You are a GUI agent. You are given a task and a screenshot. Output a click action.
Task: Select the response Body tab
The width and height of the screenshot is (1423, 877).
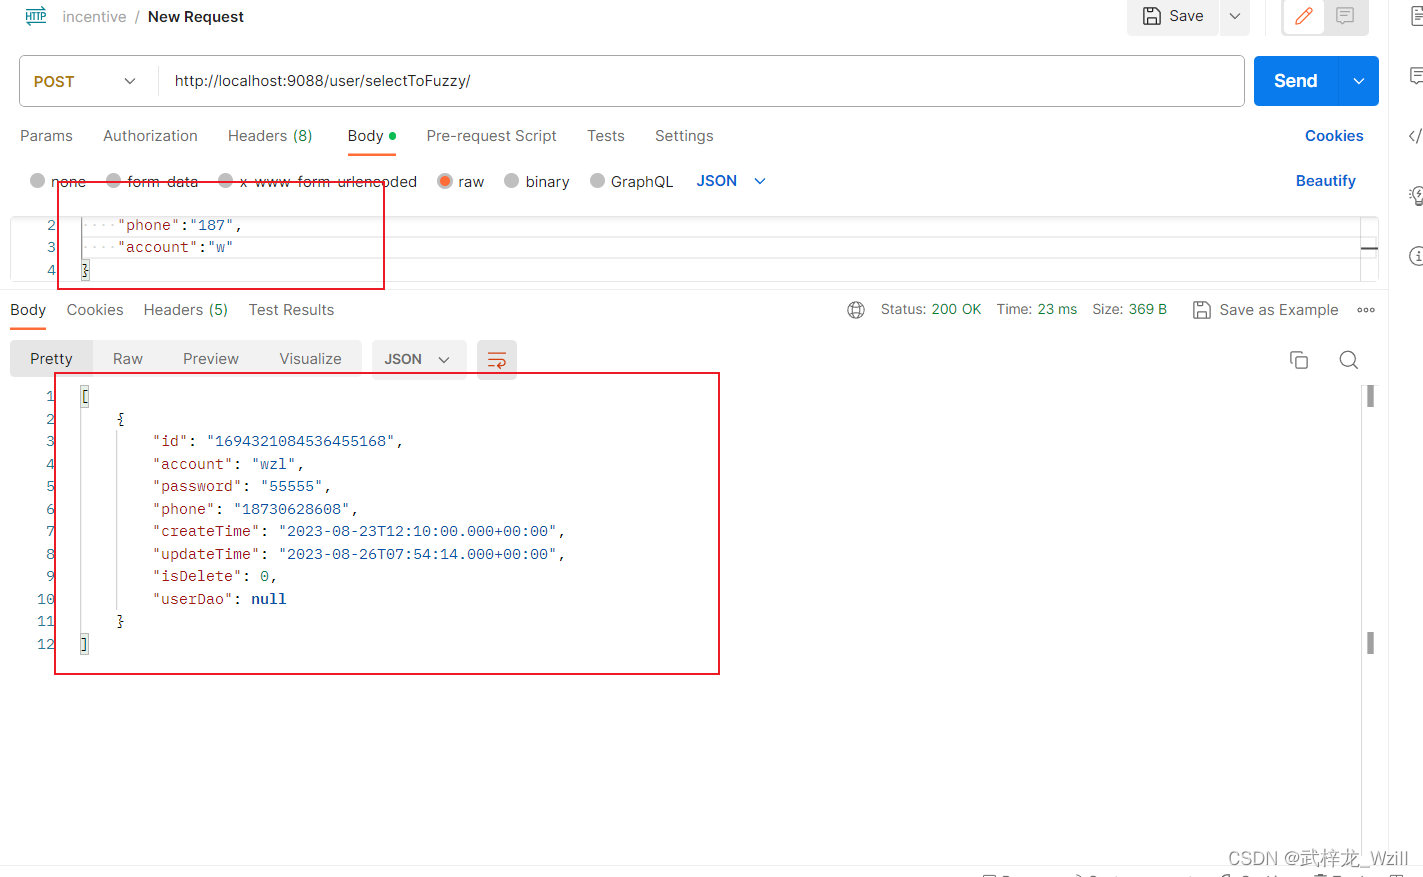click(x=28, y=310)
